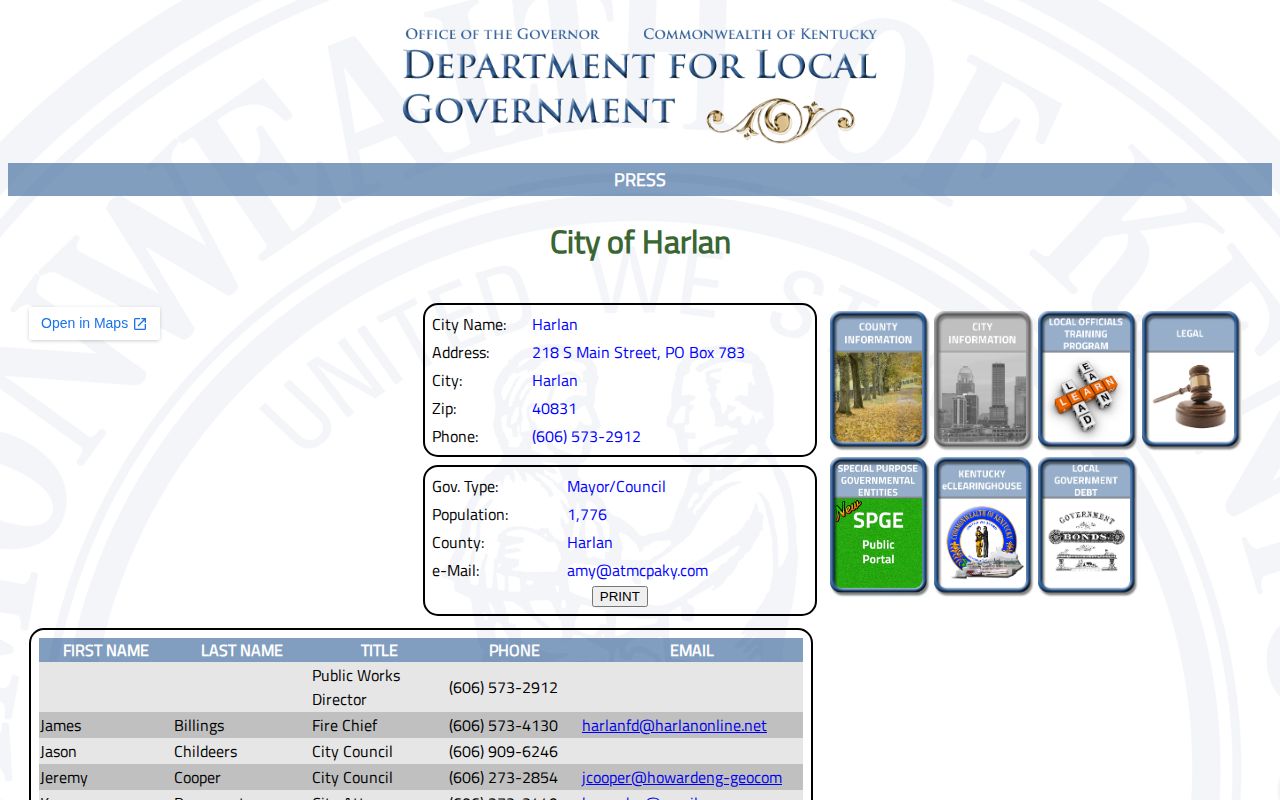Click the population value 1,776
The height and width of the screenshot is (800, 1280).
click(x=587, y=515)
